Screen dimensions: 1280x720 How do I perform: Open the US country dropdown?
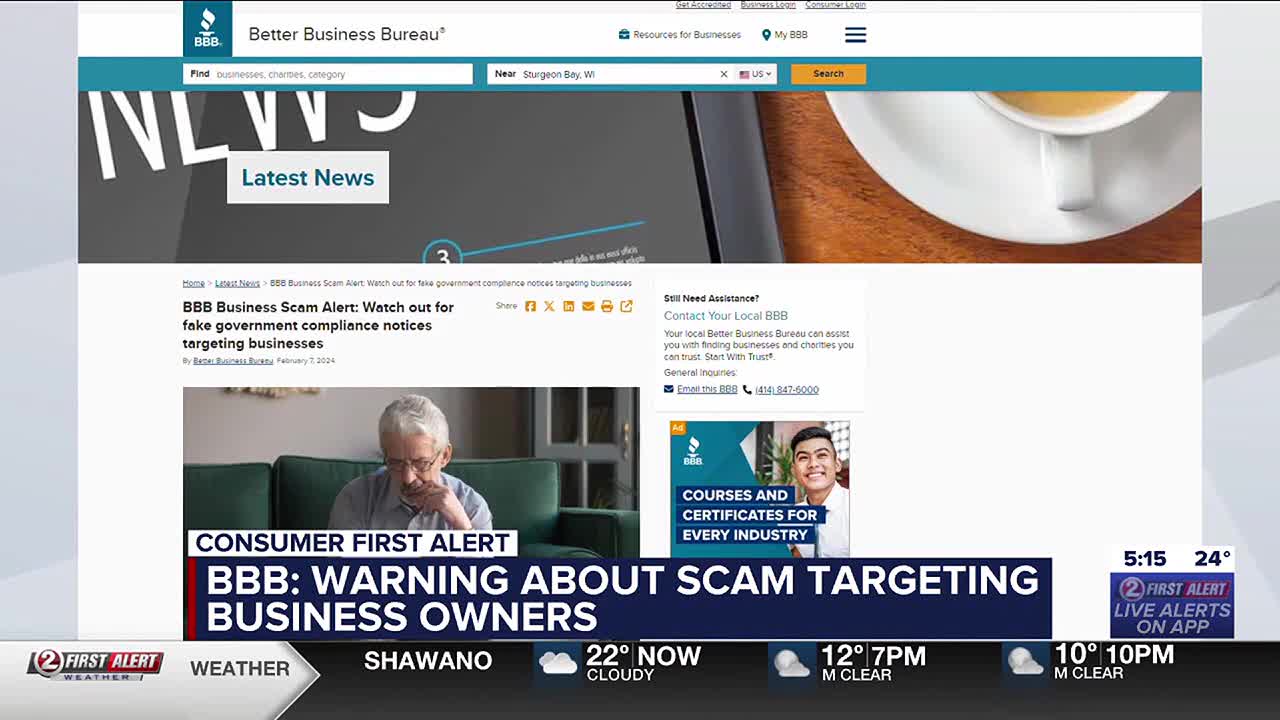click(756, 74)
